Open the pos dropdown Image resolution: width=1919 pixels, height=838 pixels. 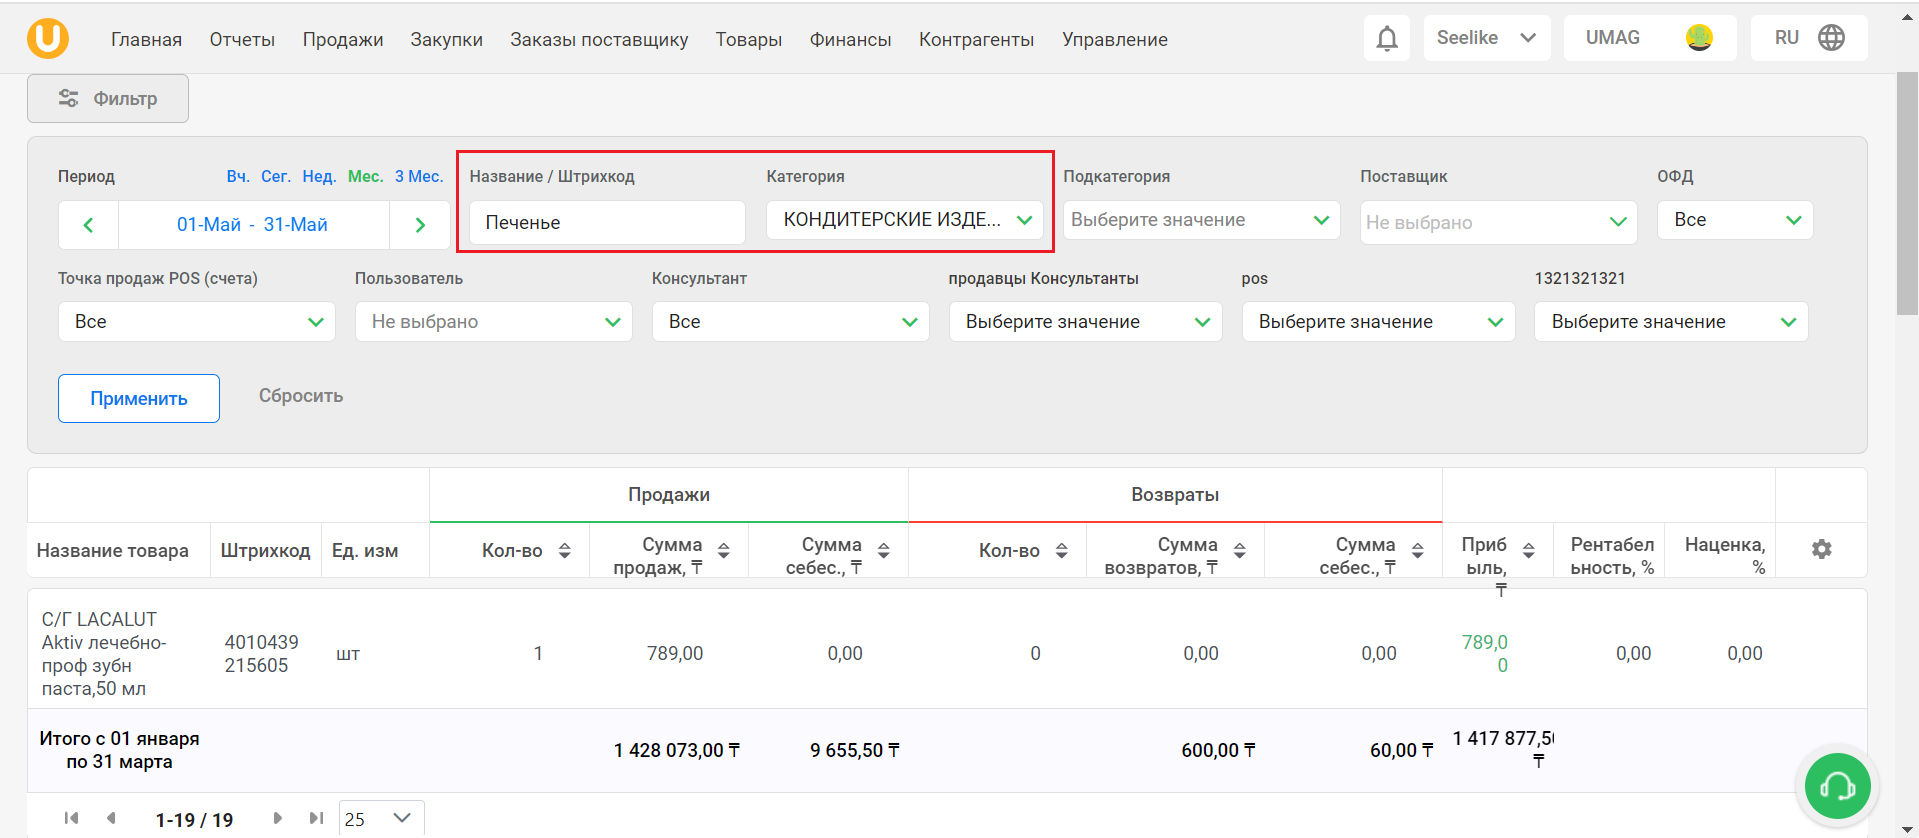pos(1379,322)
